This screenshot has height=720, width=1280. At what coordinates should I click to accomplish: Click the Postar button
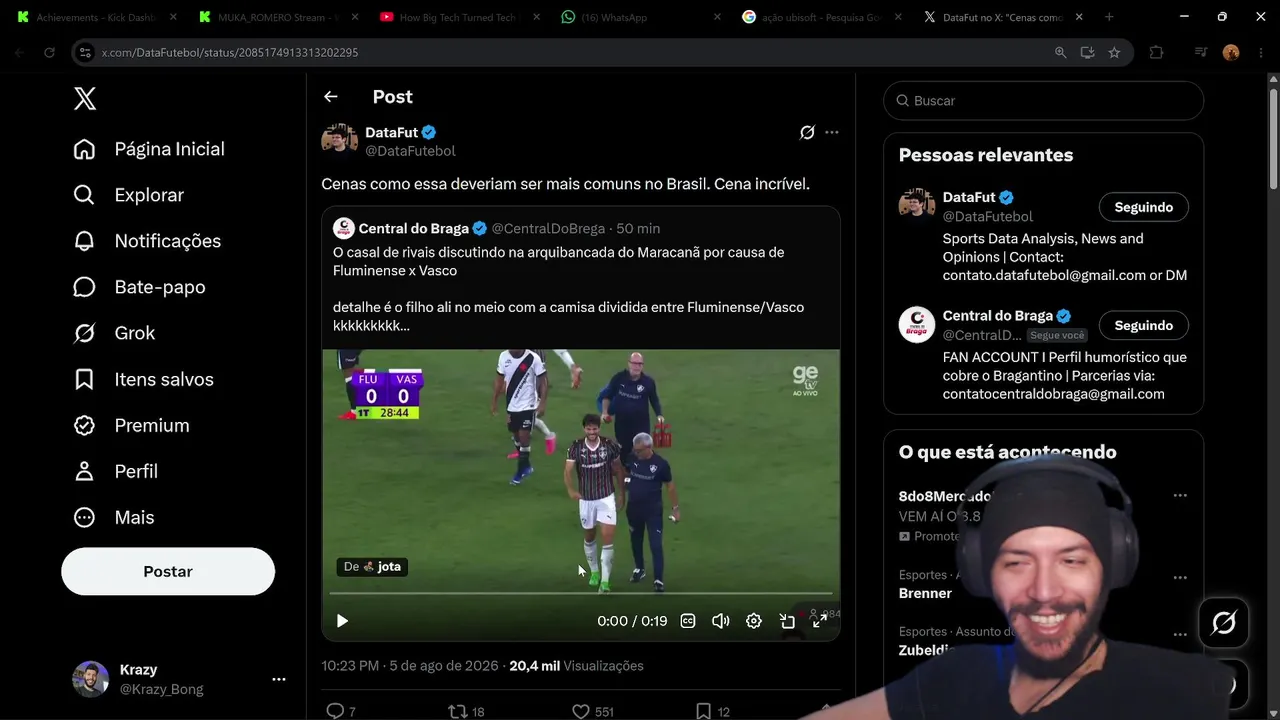(168, 571)
